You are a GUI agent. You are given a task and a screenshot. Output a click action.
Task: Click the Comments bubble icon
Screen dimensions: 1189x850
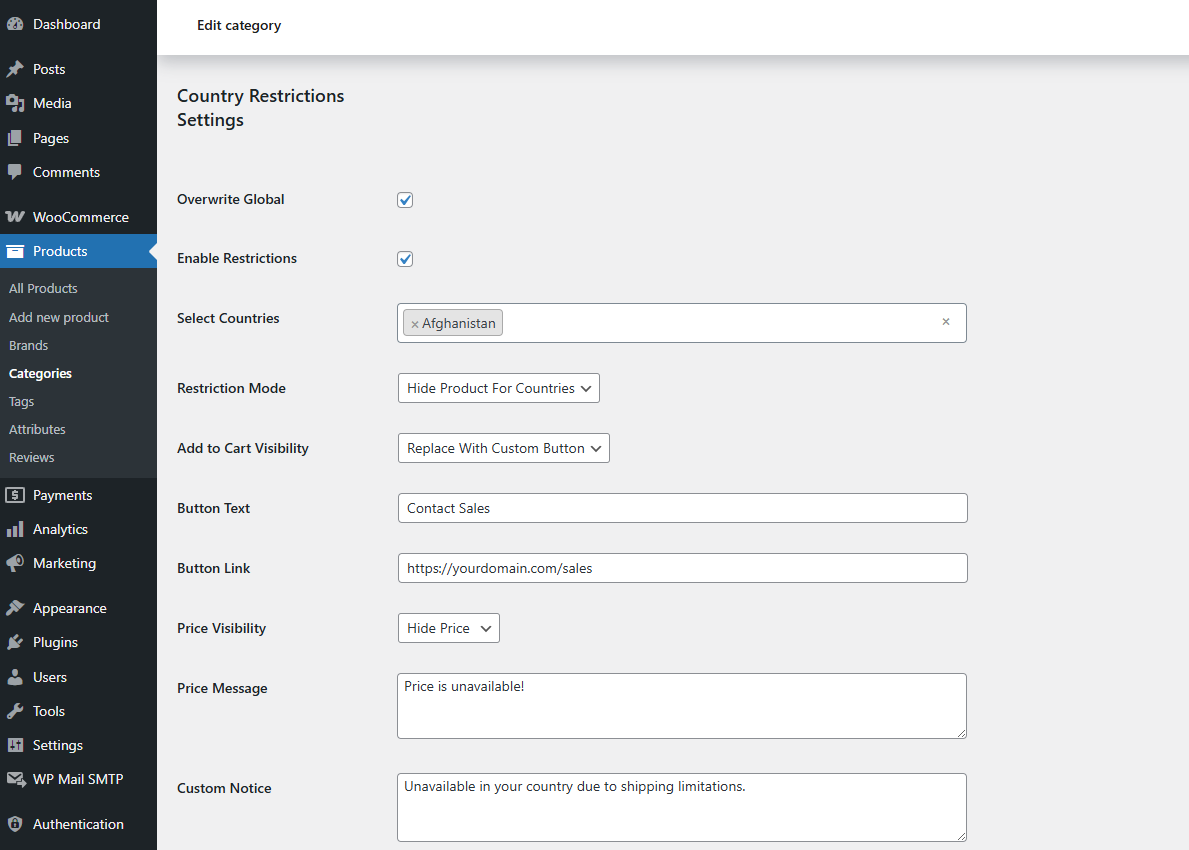tap(15, 172)
